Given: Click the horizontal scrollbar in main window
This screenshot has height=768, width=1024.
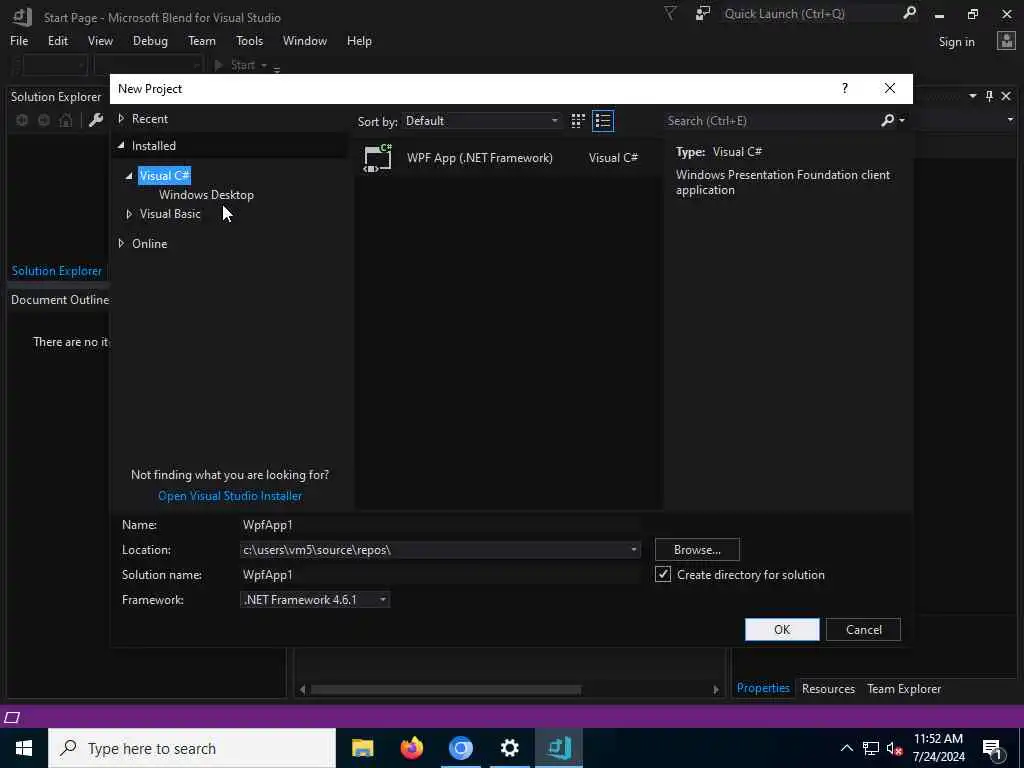Looking at the screenshot, I should point(446,690).
